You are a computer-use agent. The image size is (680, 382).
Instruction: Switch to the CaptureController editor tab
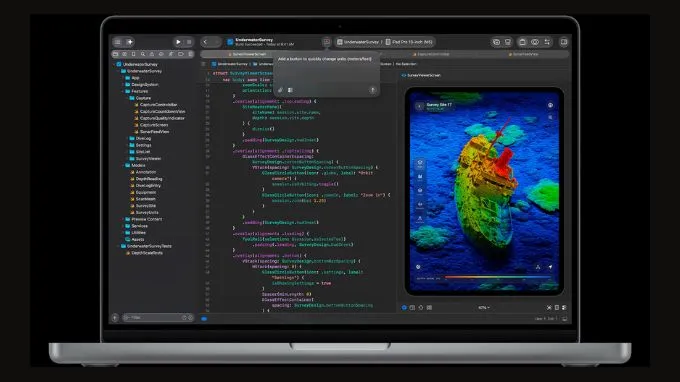431,54
